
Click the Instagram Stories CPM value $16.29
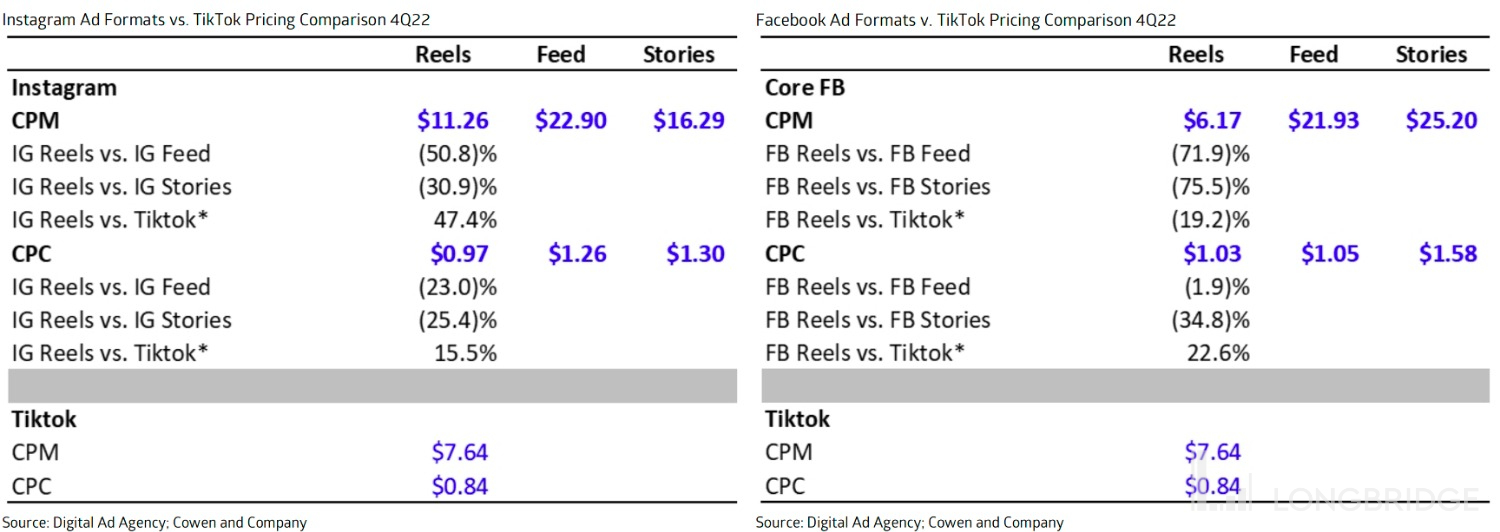point(688,121)
